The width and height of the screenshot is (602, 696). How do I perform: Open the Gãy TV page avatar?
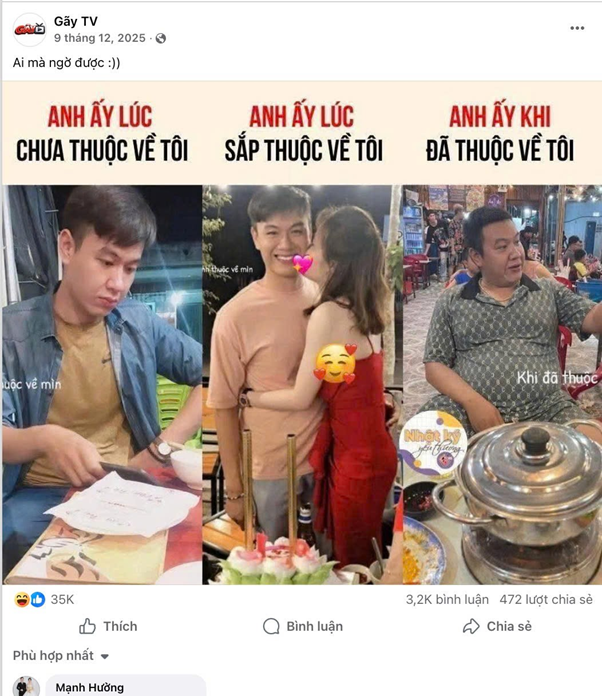[29, 29]
